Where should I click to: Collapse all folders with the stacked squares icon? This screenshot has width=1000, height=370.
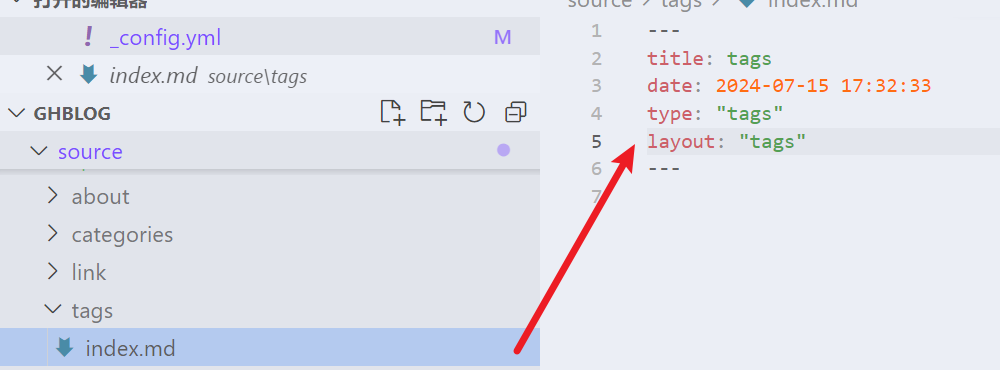515,113
